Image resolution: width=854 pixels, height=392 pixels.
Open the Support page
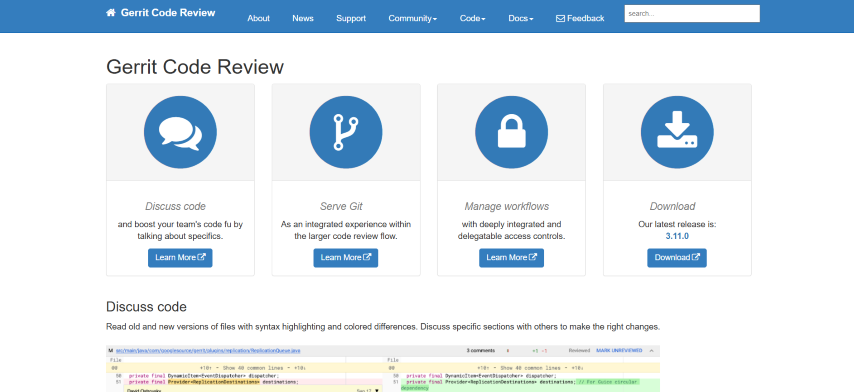click(x=351, y=19)
